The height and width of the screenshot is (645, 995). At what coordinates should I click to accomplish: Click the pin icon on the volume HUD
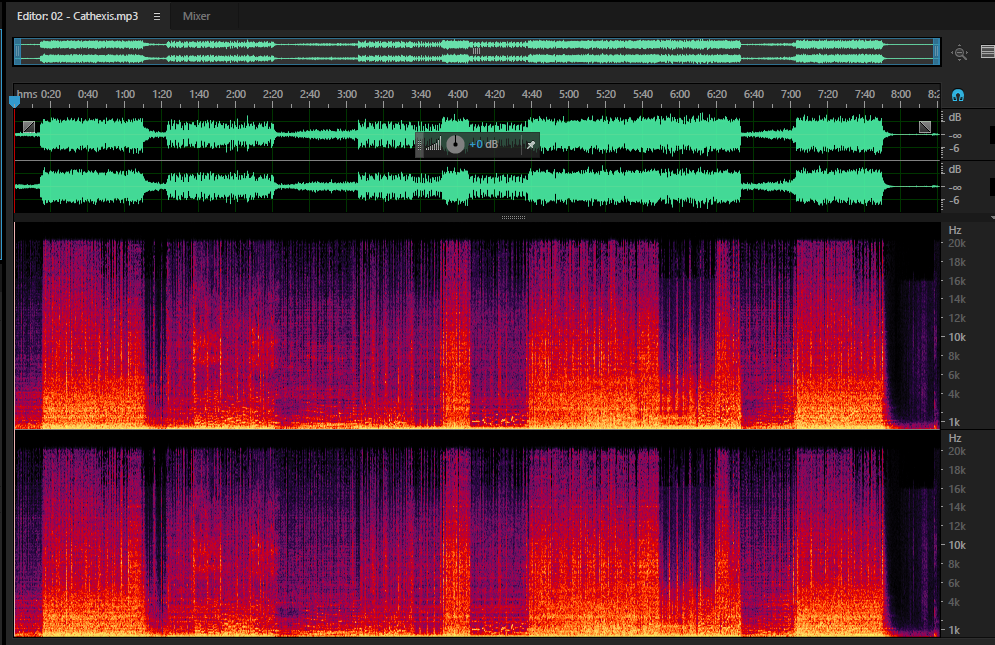pos(530,145)
